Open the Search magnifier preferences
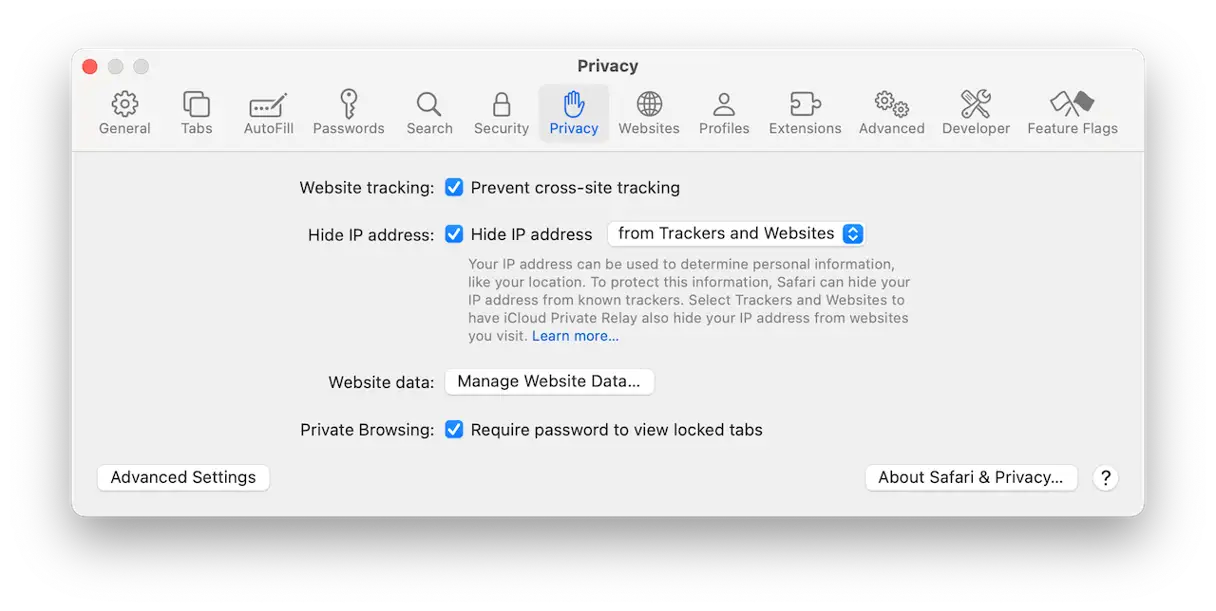This screenshot has width=1216, height=611. (429, 104)
